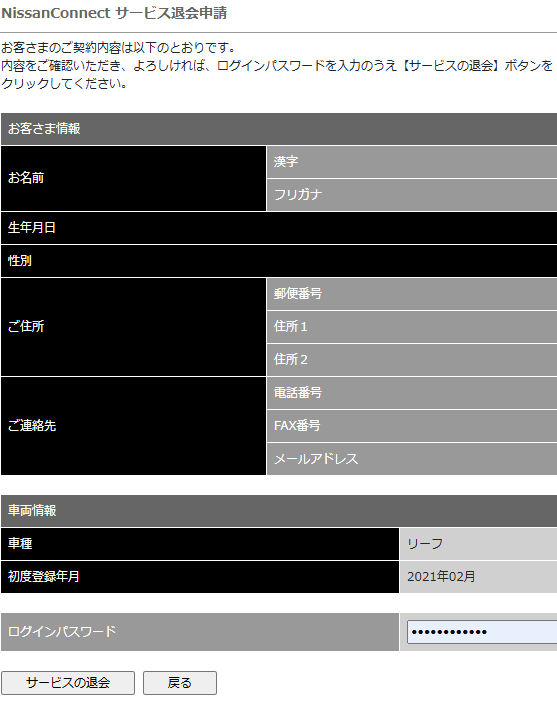Click the サービスの退会 button

68,683
